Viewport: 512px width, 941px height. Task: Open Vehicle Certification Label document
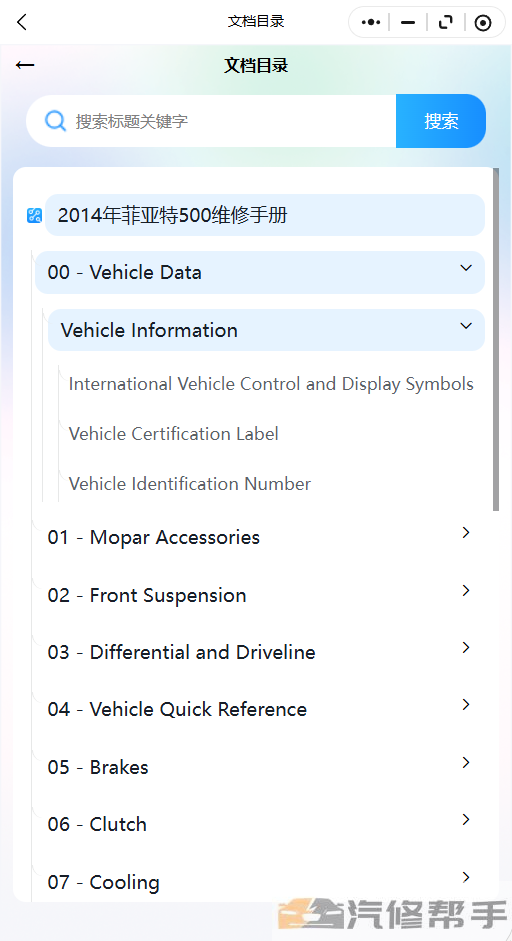(x=173, y=434)
